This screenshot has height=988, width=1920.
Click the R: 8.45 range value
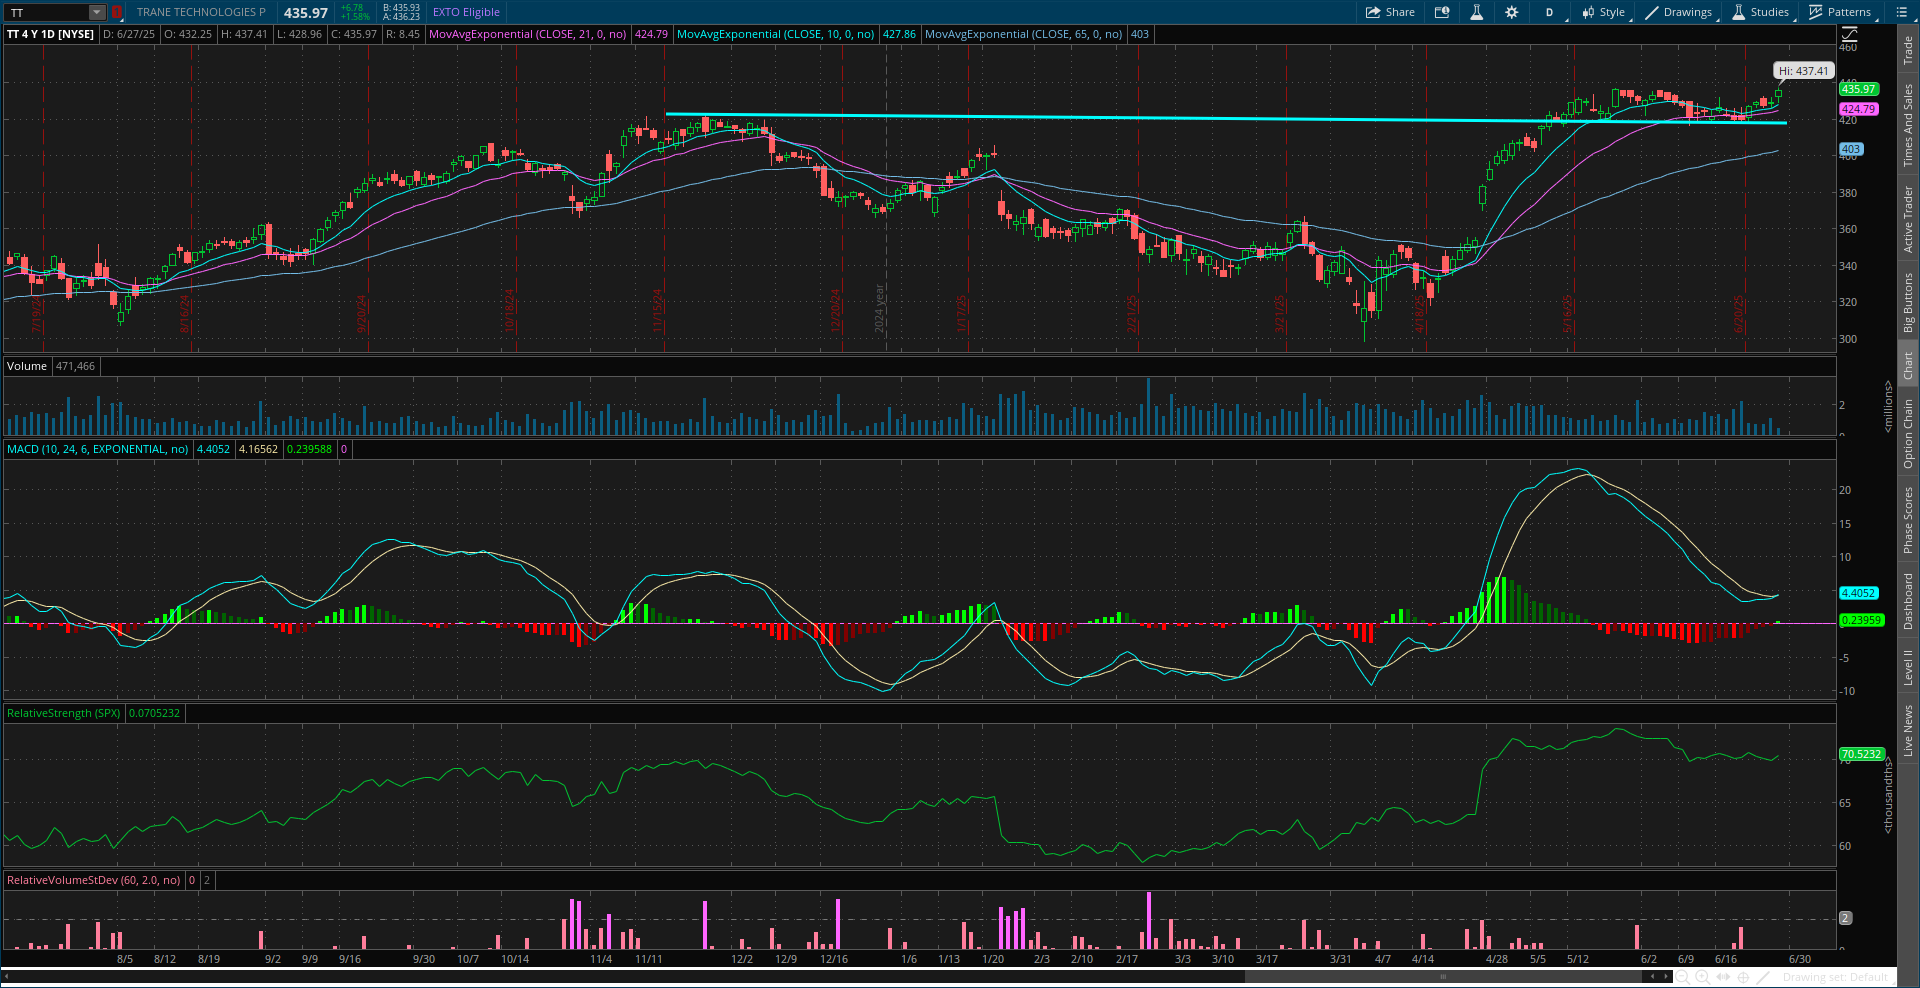[x=403, y=34]
